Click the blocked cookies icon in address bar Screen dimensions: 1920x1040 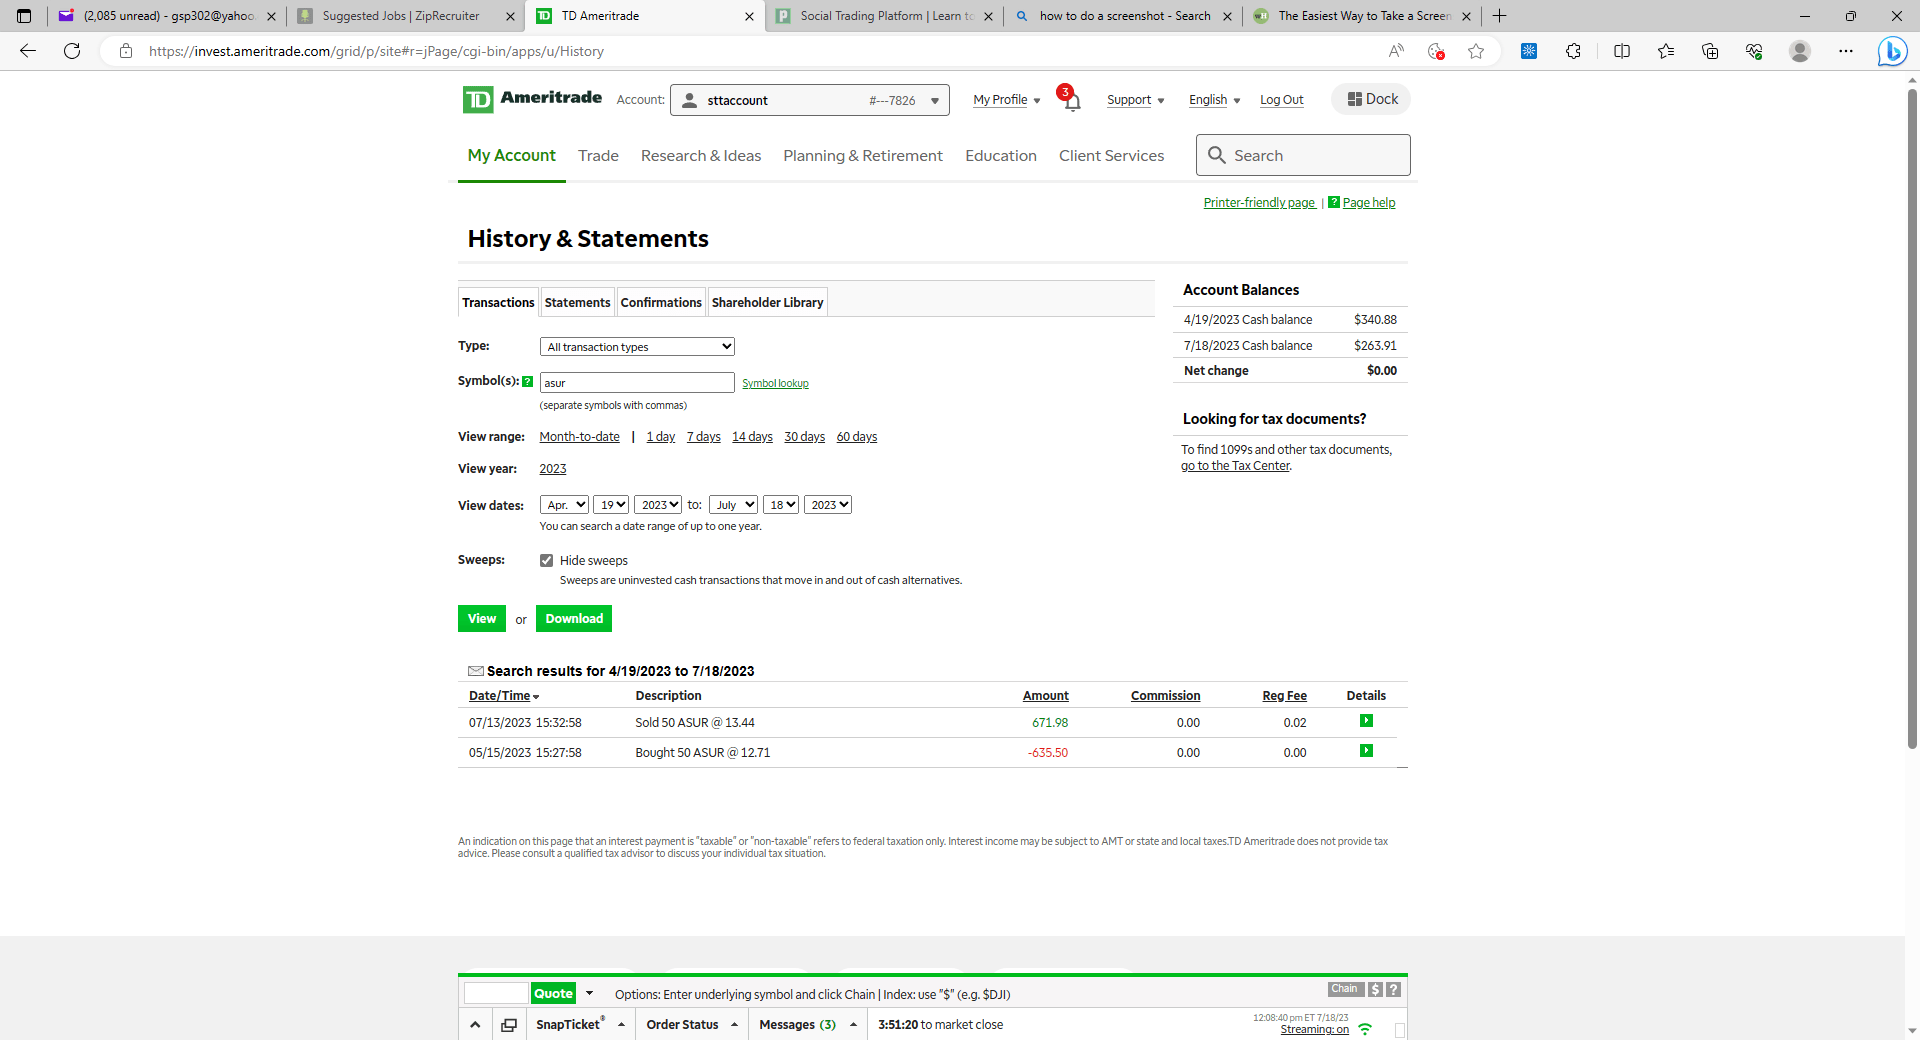(x=1436, y=51)
